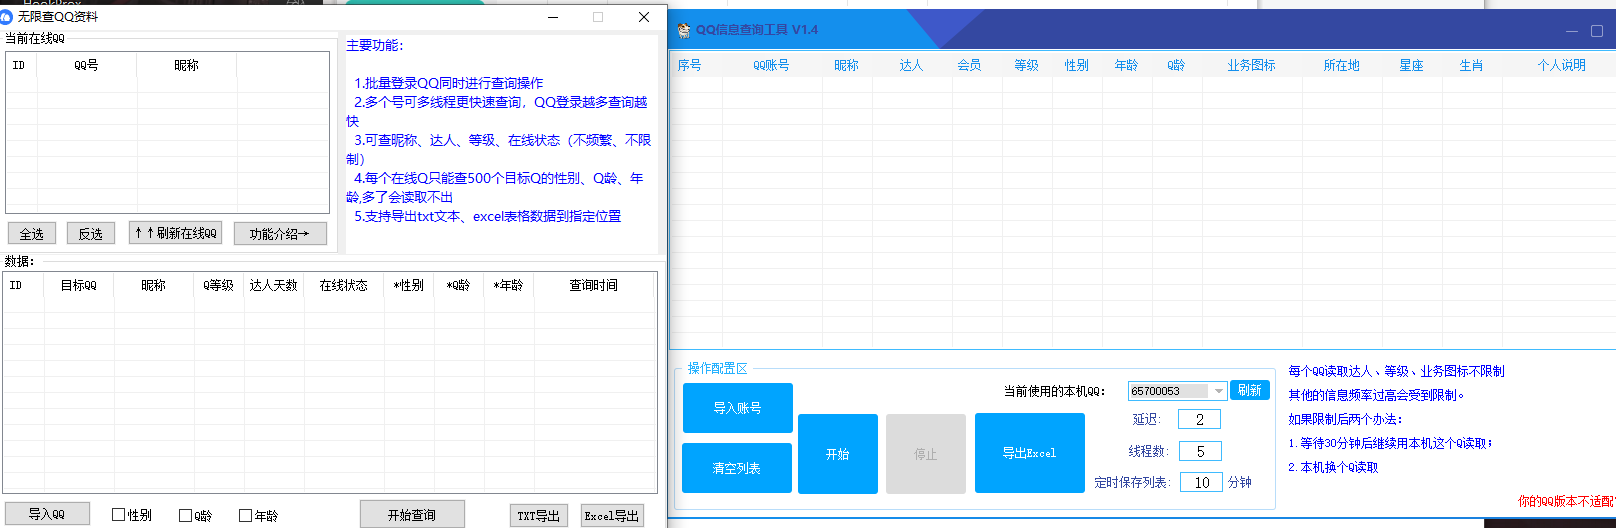The width and height of the screenshot is (1616, 528).
Task: Click the 延迟 input field
Action: point(1199,419)
